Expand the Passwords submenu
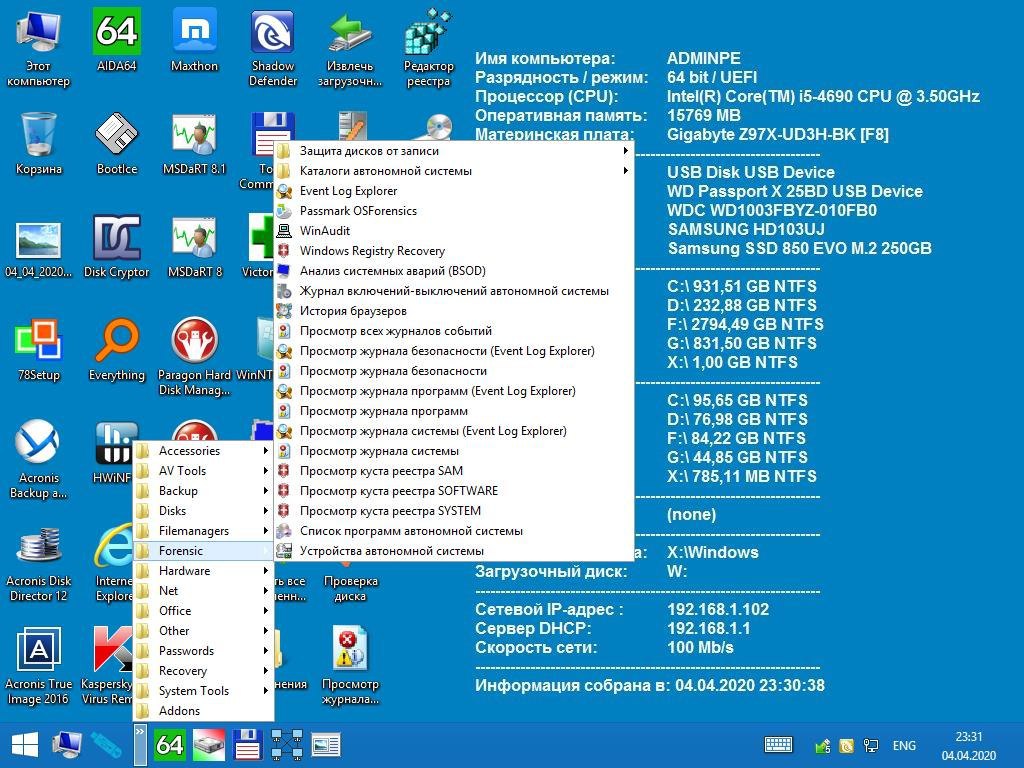 pos(203,651)
